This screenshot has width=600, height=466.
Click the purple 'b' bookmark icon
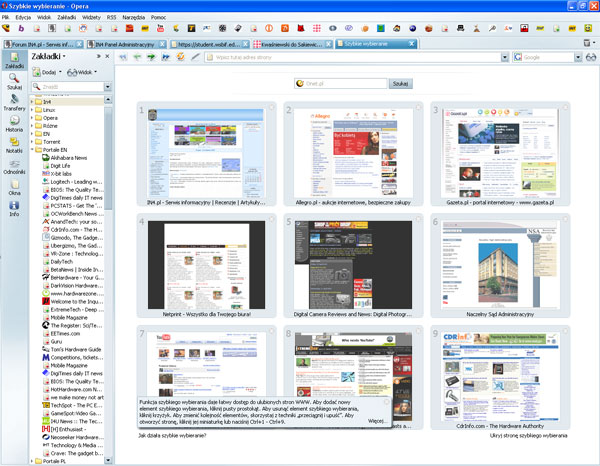pyautogui.click(x=21, y=28)
